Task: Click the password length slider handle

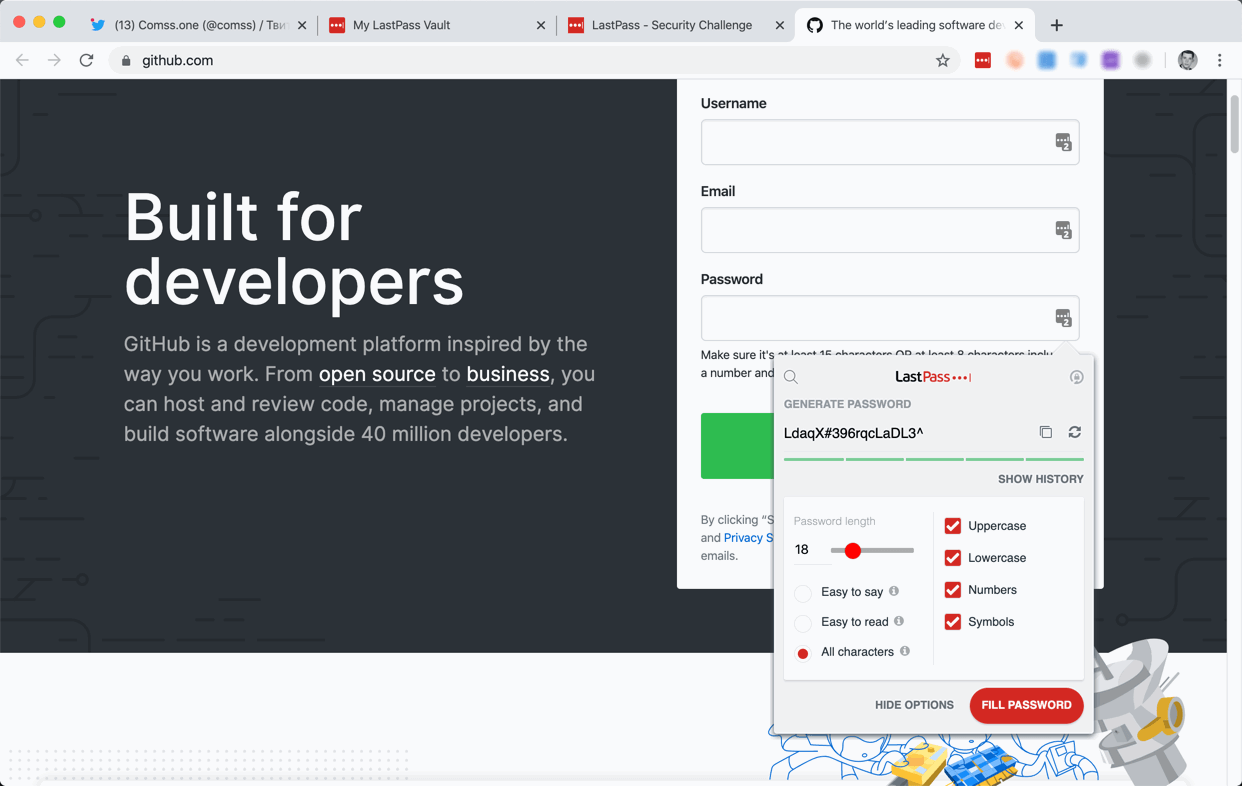Action: pos(853,550)
